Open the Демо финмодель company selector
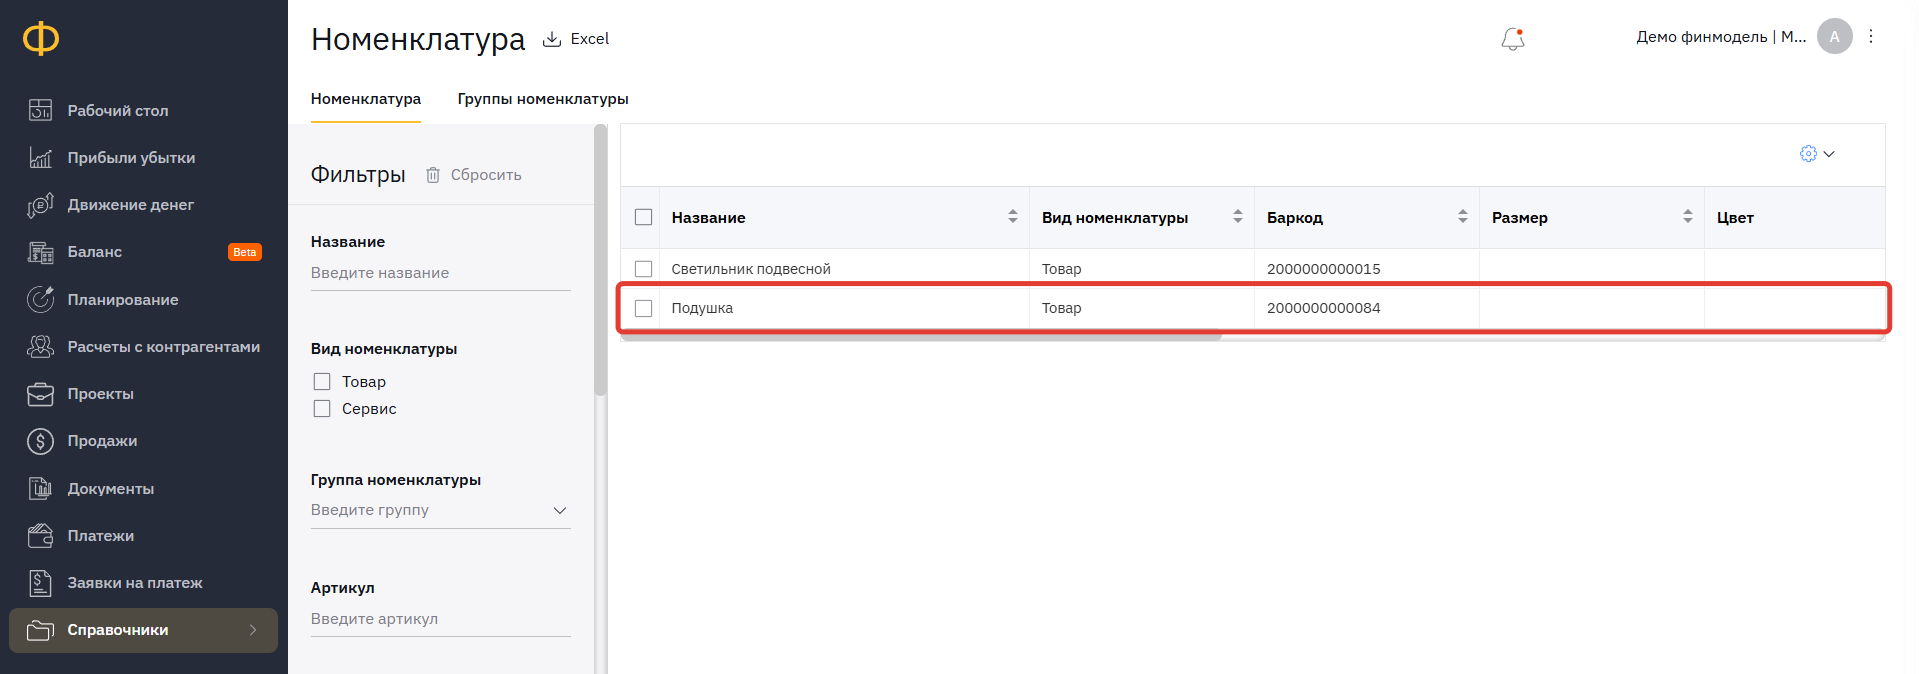The height and width of the screenshot is (674, 1919). (x=1721, y=37)
